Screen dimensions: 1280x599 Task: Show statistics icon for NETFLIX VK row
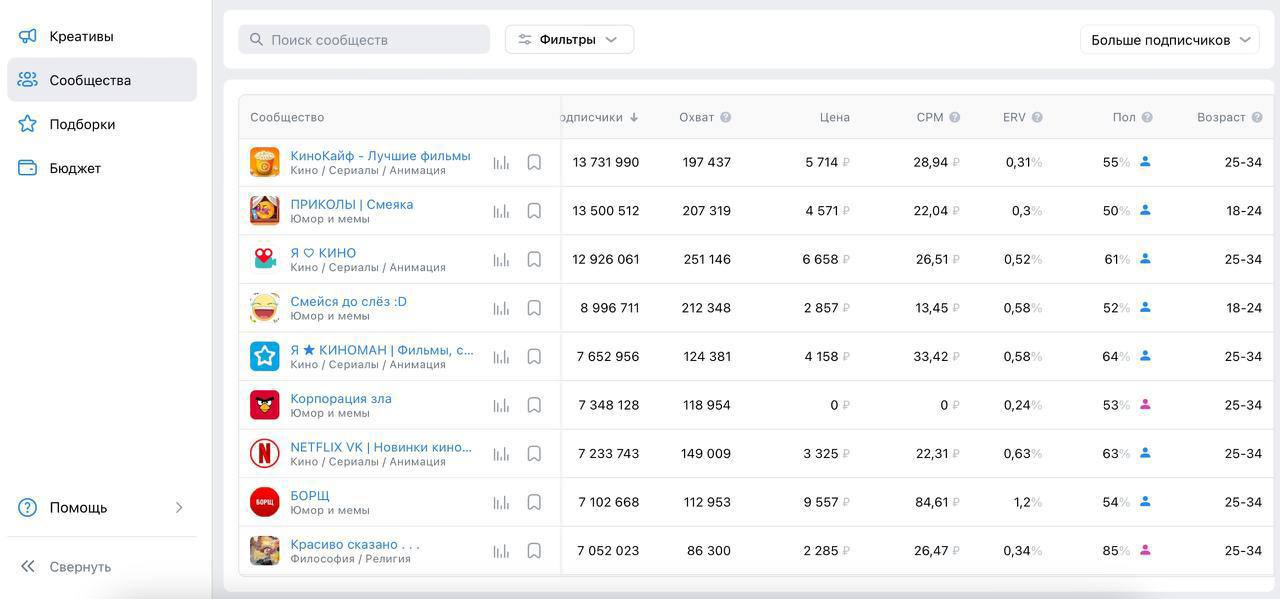501,454
